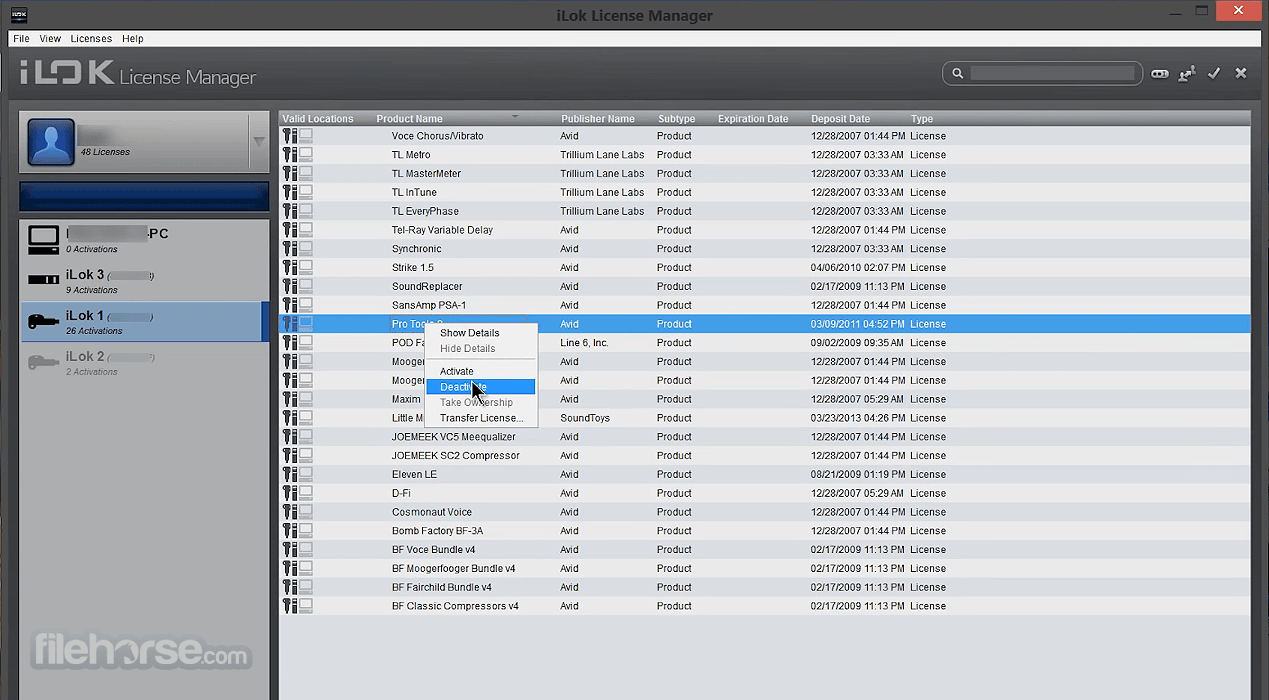The width and height of the screenshot is (1269, 700).
Task: Click the user account avatar icon
Action: (51, 142)
